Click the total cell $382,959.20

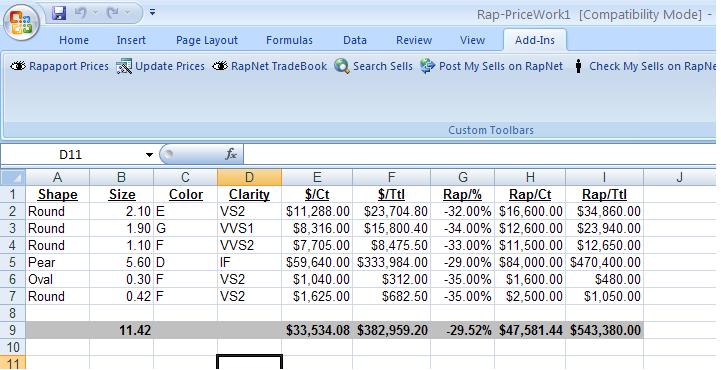[392, 330]
